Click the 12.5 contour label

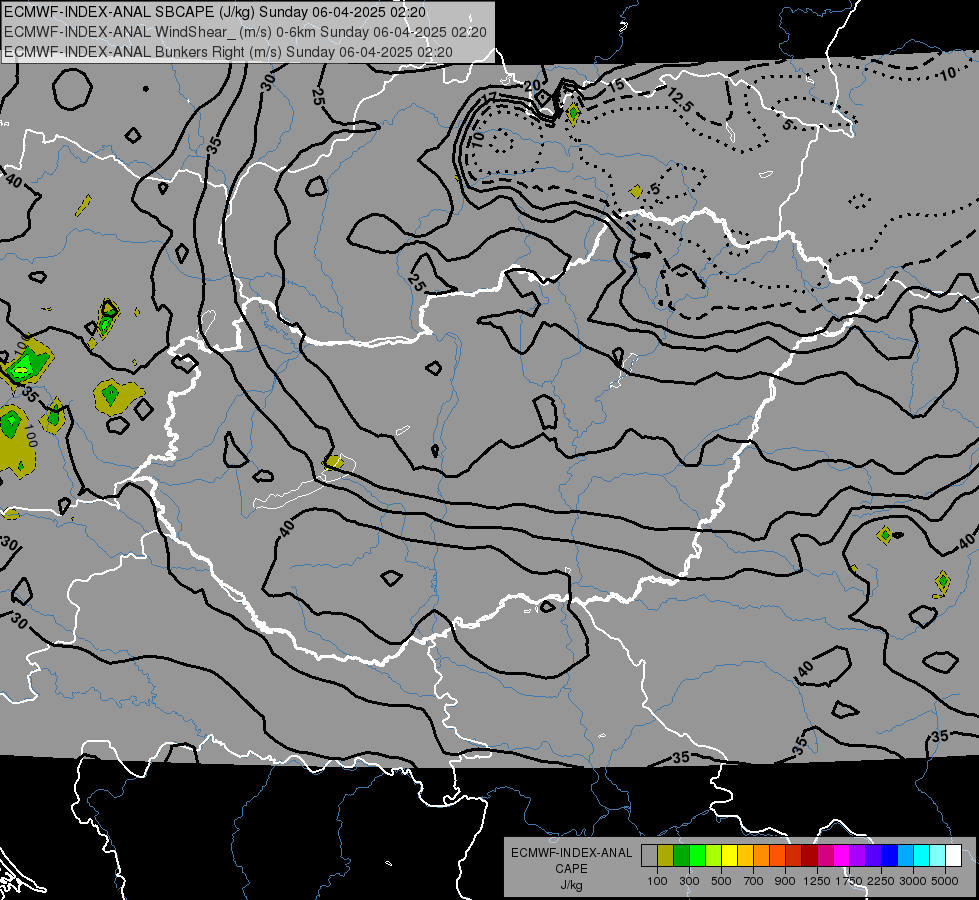[x=681, y=100]
